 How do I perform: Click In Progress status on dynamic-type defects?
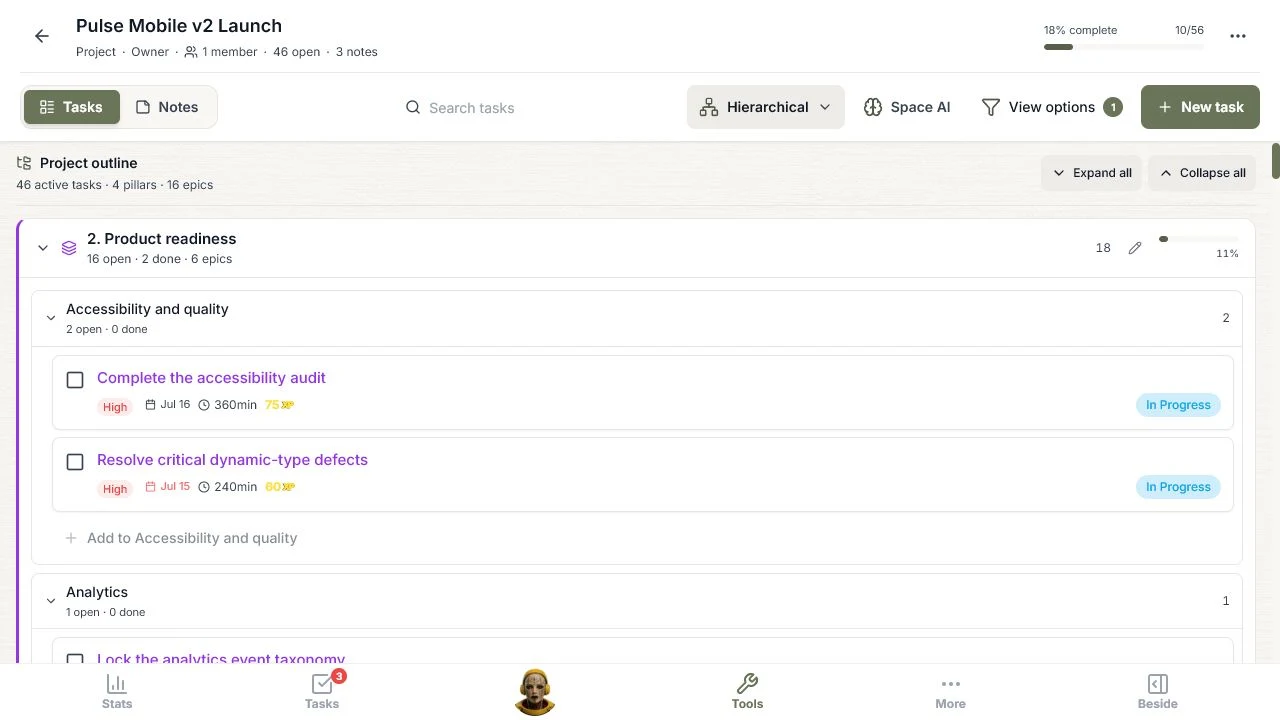pyautogui.click(x=1178, y=487)
